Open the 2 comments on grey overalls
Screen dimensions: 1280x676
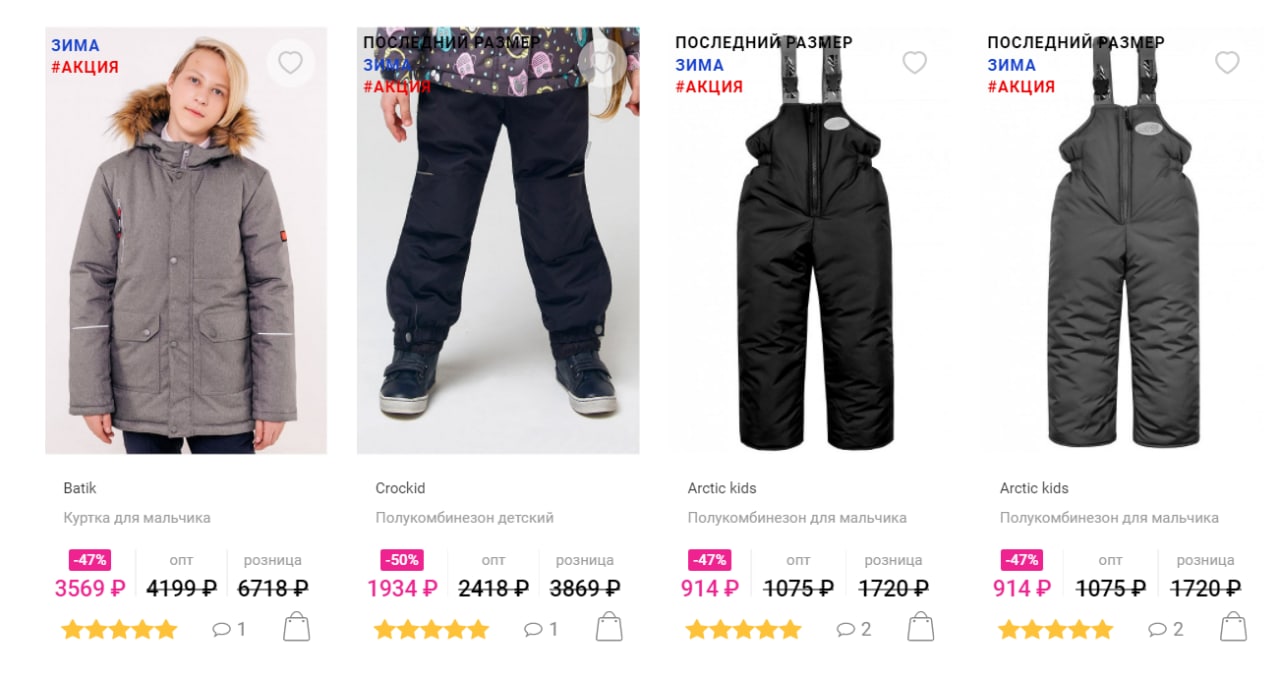pyautogui.click(x=1166, y=629)
